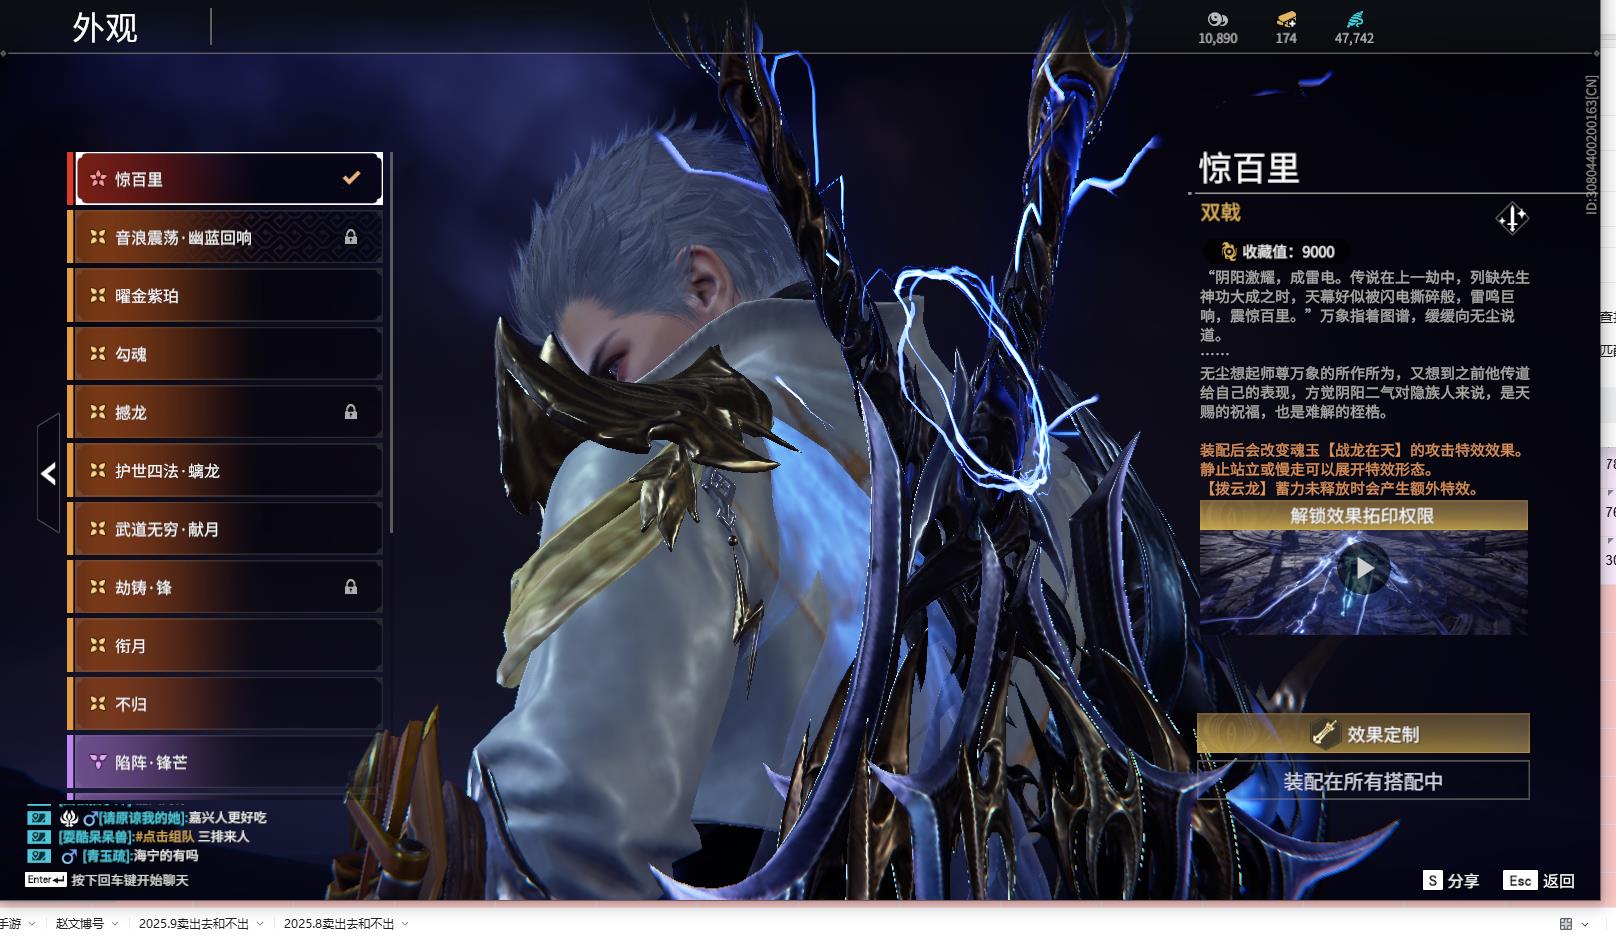Collapse the skin list with left arrow
Image resolution: width=1616 pixels, height=939 pixels.
(x=48, y=473)
